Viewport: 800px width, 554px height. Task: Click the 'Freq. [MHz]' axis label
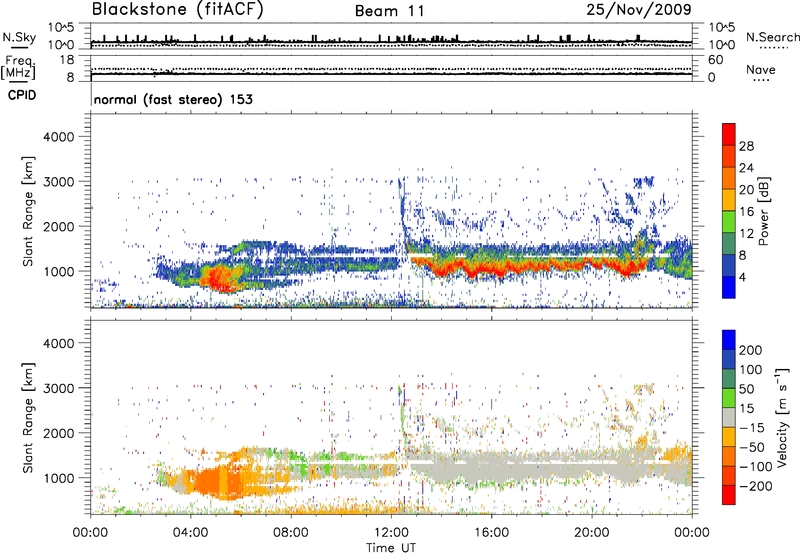tap(18, 67)
